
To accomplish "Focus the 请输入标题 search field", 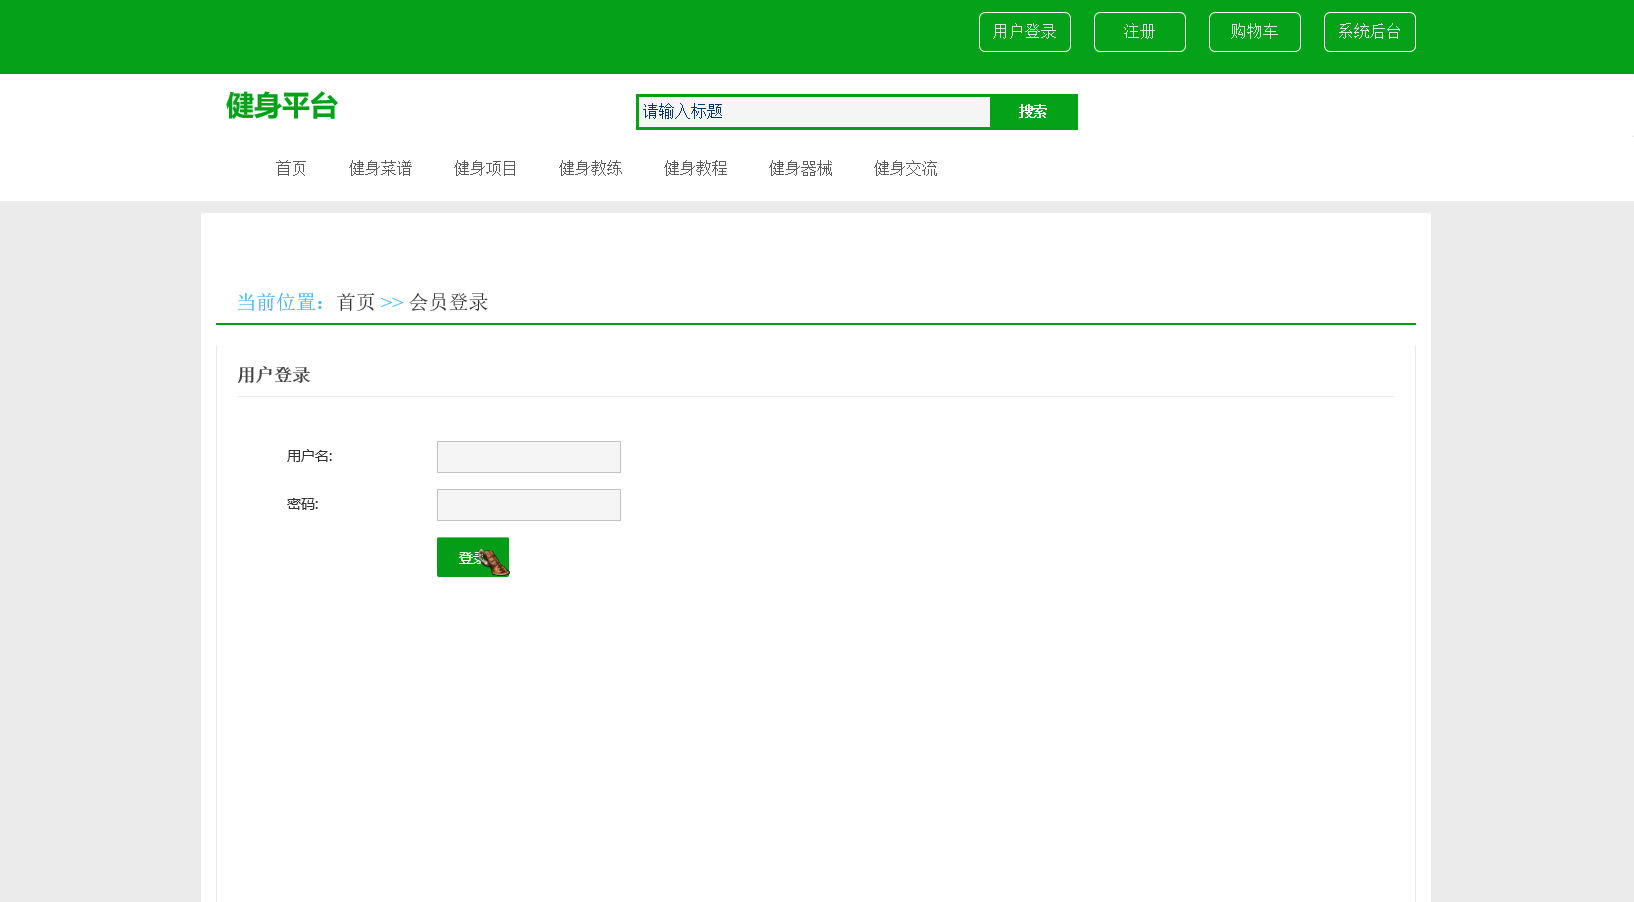I will pyautogui.click(x=814, y=112).
